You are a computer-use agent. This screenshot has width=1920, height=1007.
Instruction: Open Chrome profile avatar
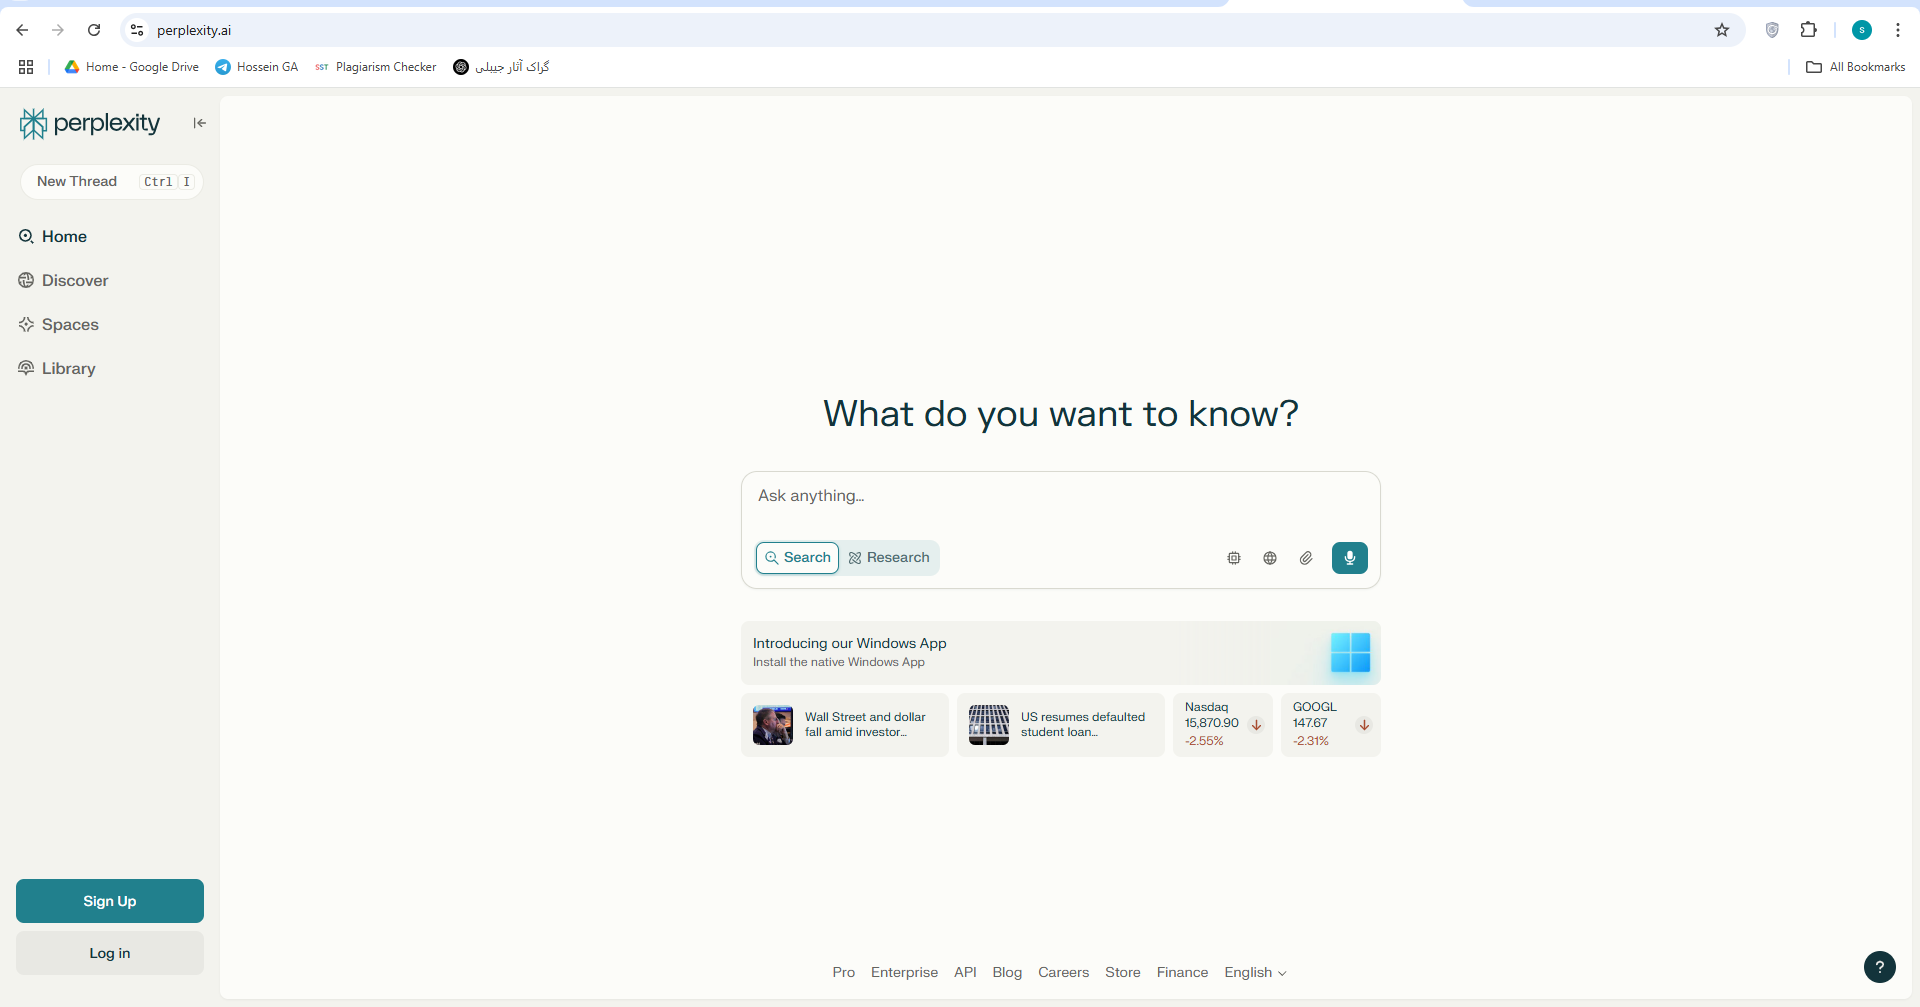coord(1862,30)
